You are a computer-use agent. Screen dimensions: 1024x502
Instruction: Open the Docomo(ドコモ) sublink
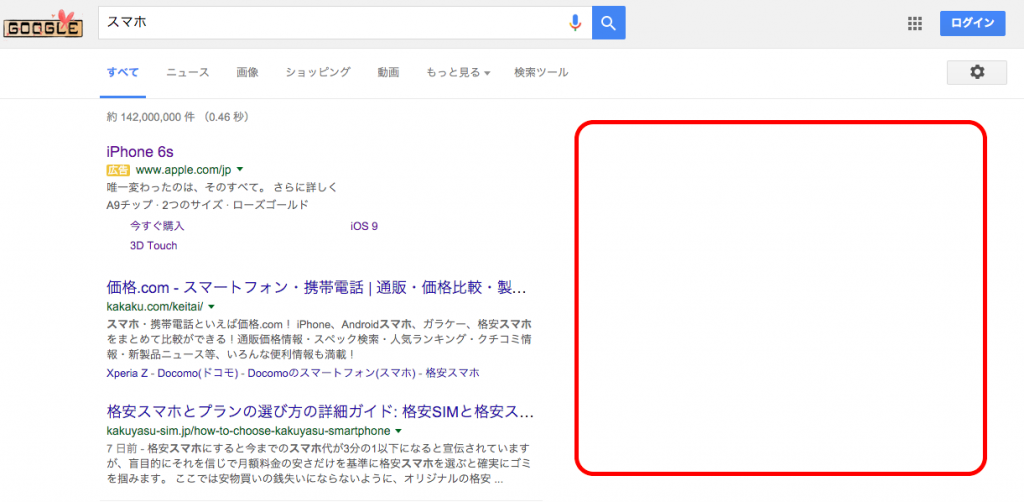pos(199,373)
